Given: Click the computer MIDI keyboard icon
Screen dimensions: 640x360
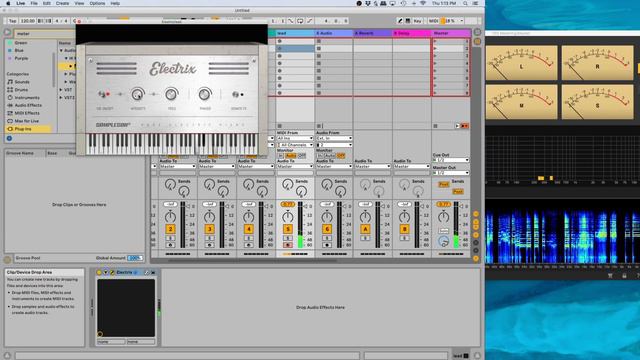Looking at the screenshot, I should point(407,21).
